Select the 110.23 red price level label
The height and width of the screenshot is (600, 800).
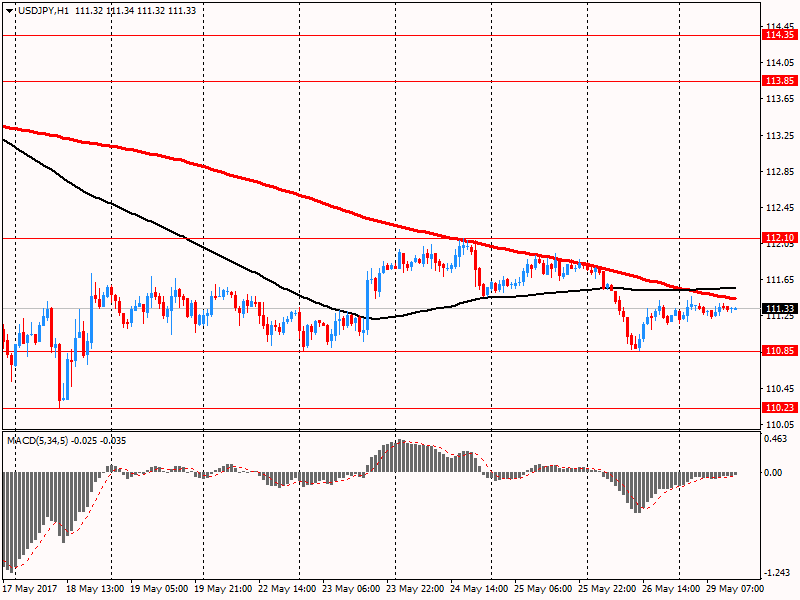coord(780,408)
